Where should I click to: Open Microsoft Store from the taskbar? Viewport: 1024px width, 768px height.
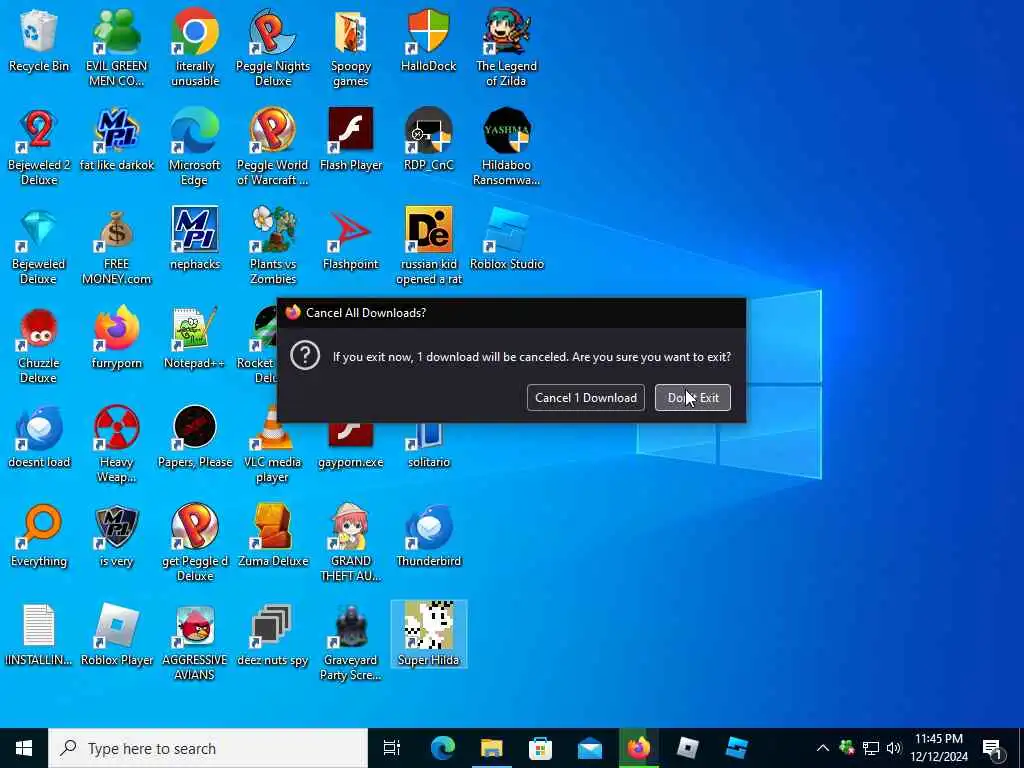(x=540, y=748)
